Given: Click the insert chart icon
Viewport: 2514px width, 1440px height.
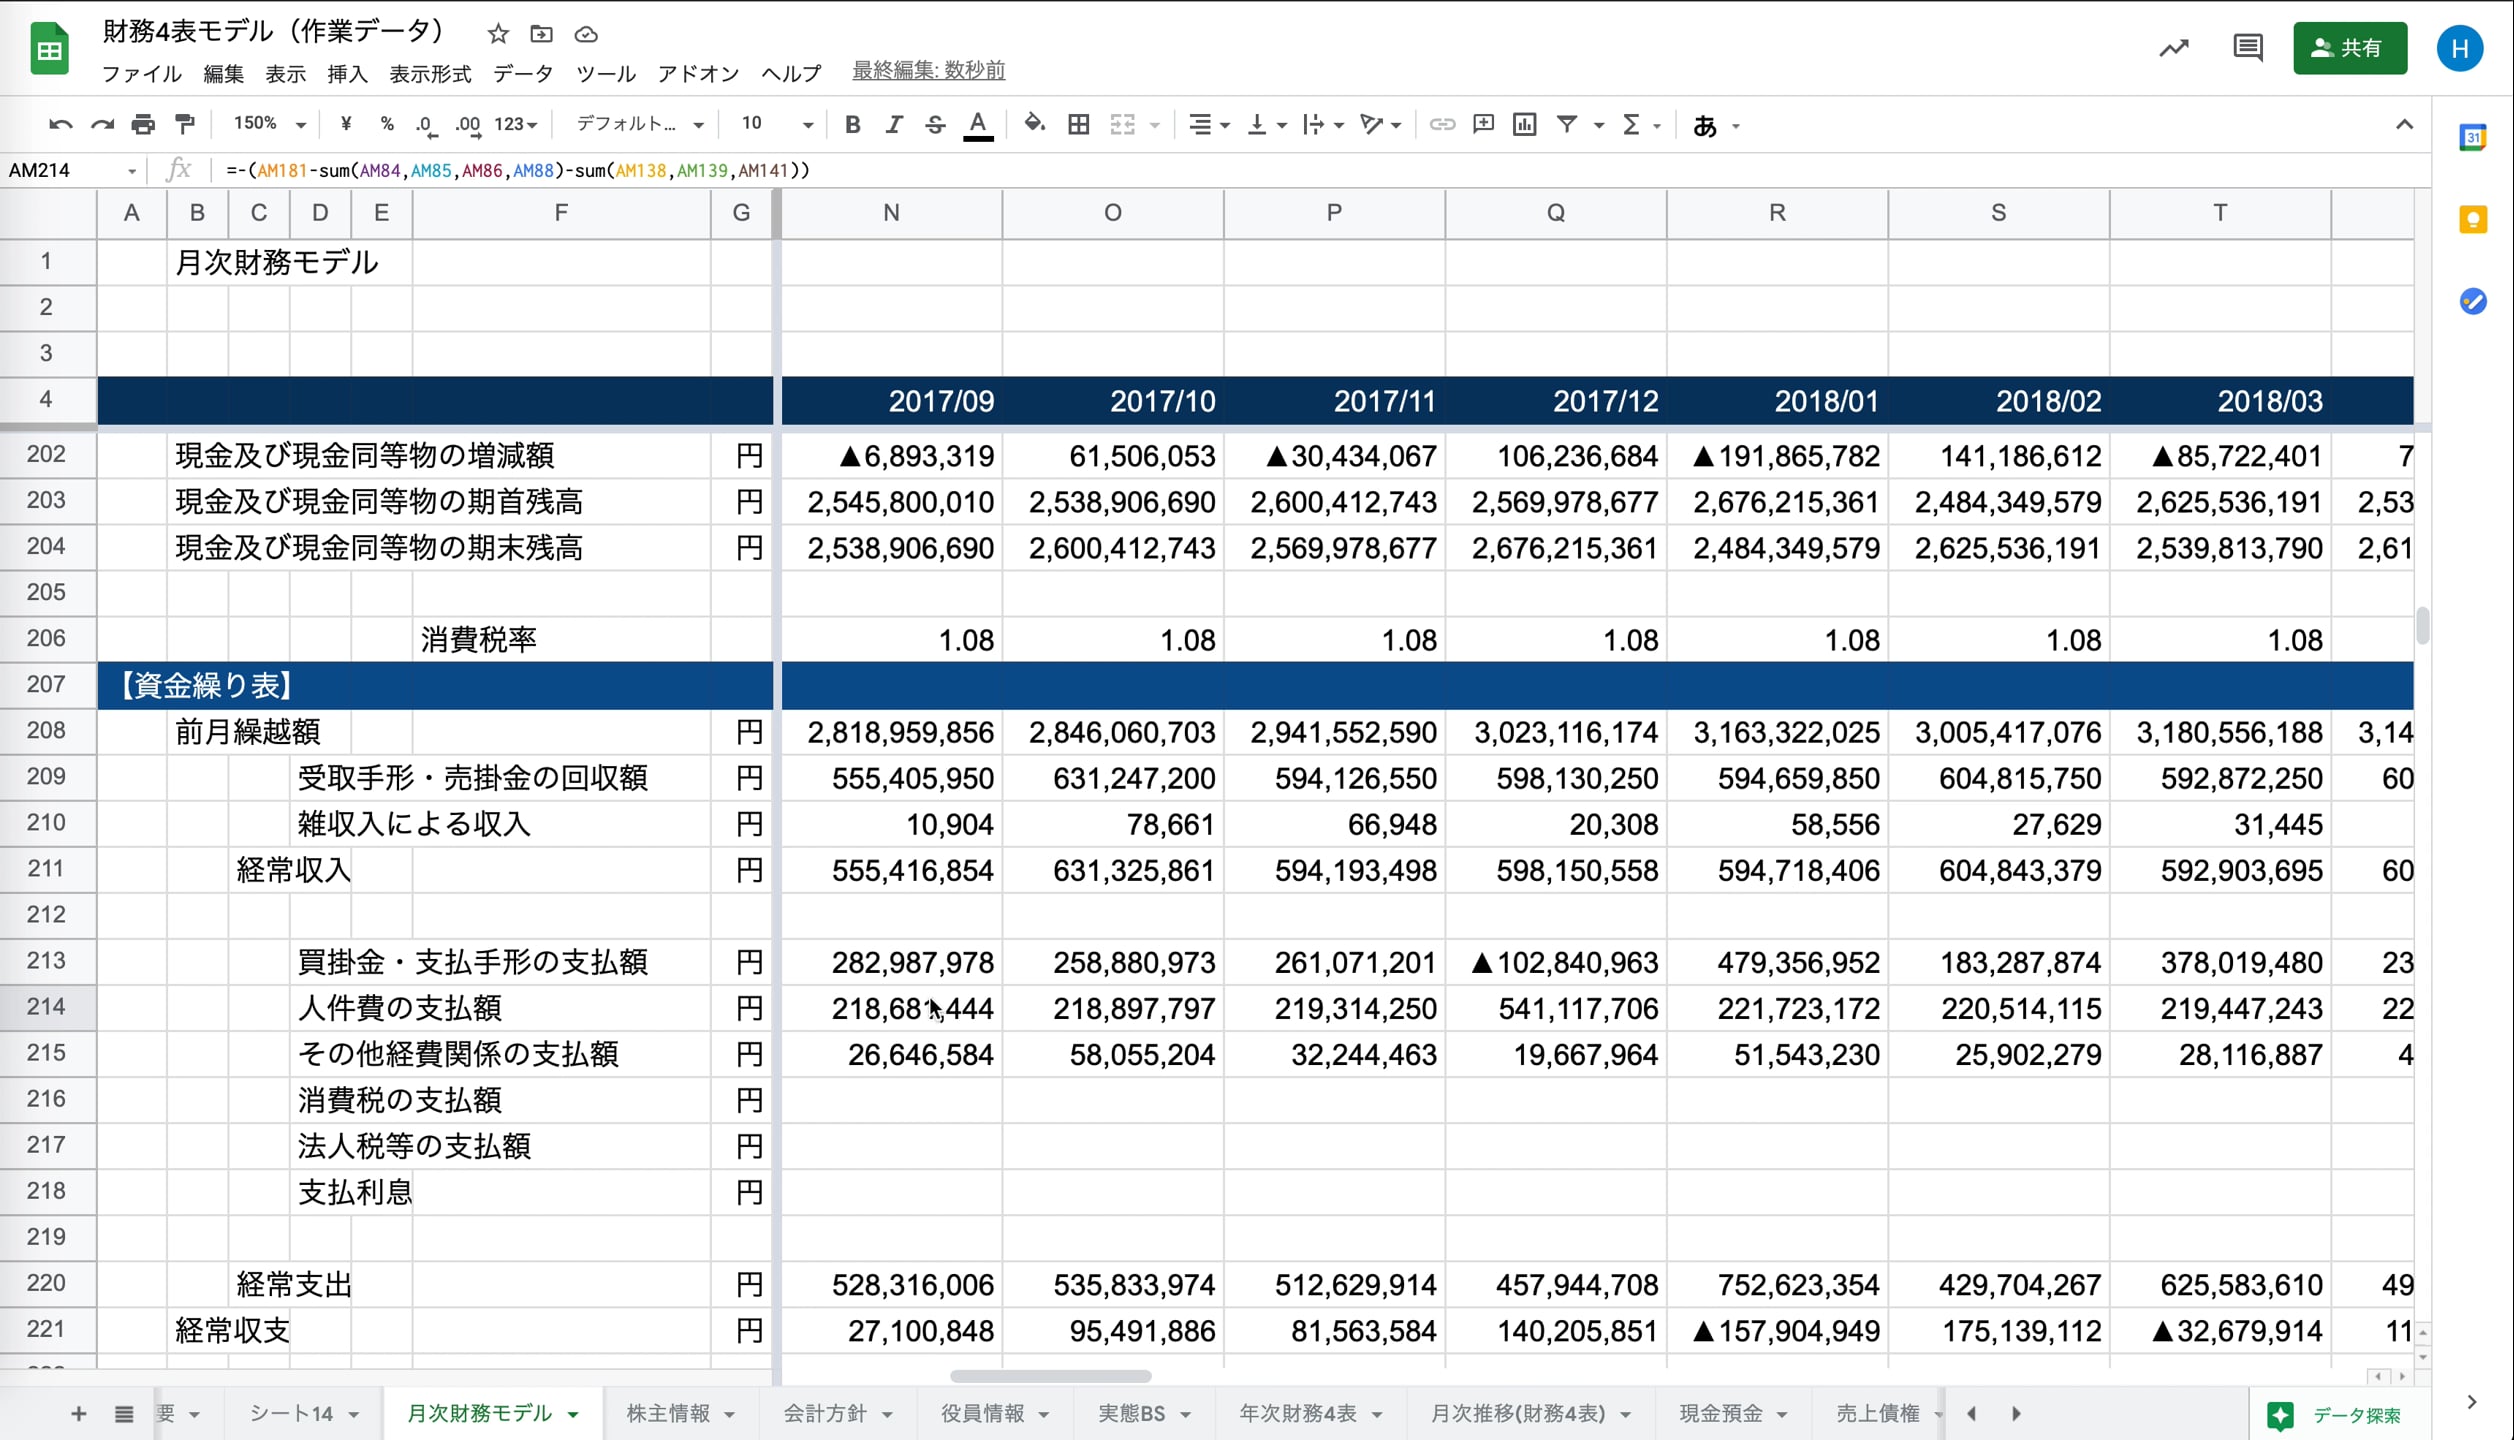Looking at the screenshot, I should pos(1524,125).
